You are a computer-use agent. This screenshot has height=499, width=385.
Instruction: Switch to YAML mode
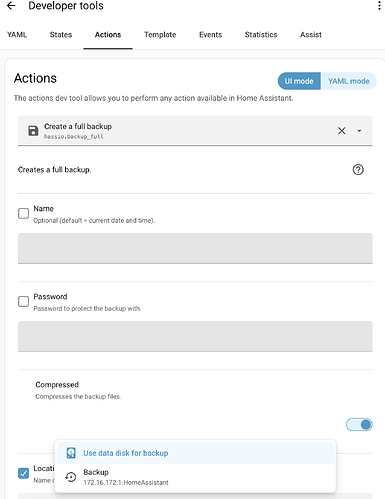point(349,81)
